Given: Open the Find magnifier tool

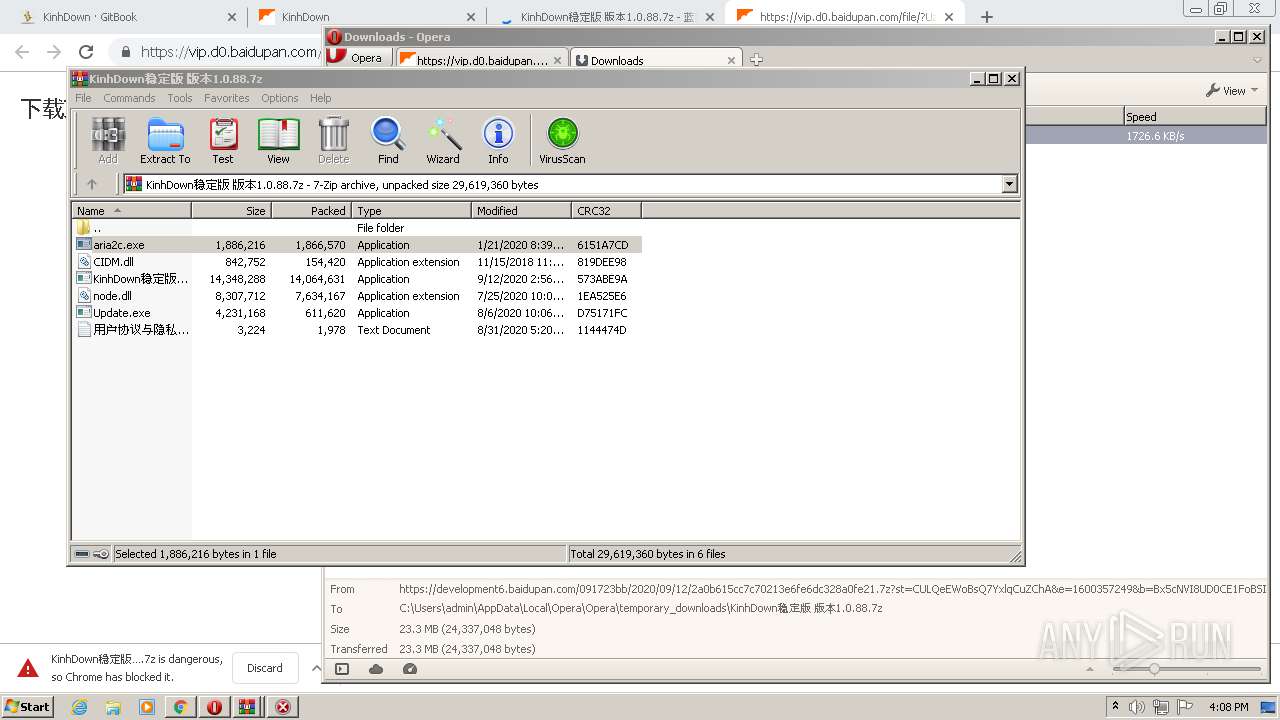Looking at the screenshot, I should [x=388, y=140].
